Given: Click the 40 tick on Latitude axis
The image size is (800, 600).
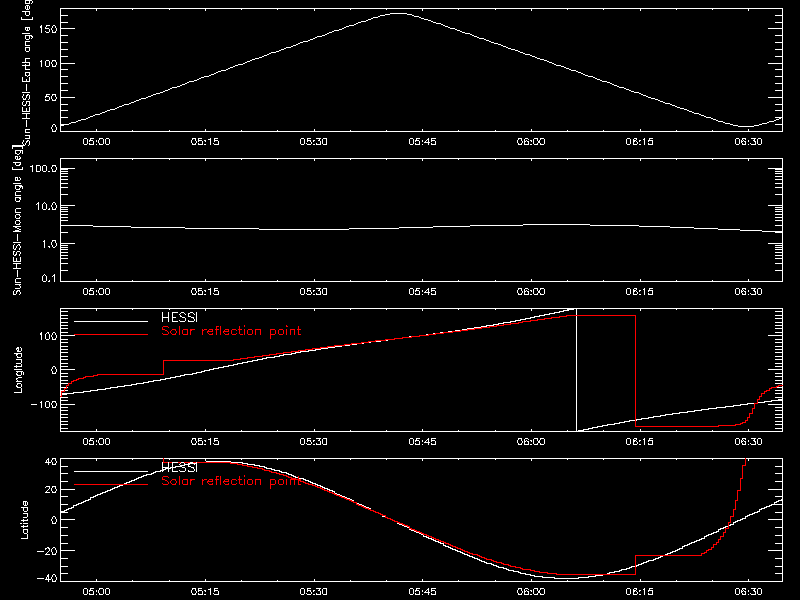Looking at the screenshot, I should point(51,462).
